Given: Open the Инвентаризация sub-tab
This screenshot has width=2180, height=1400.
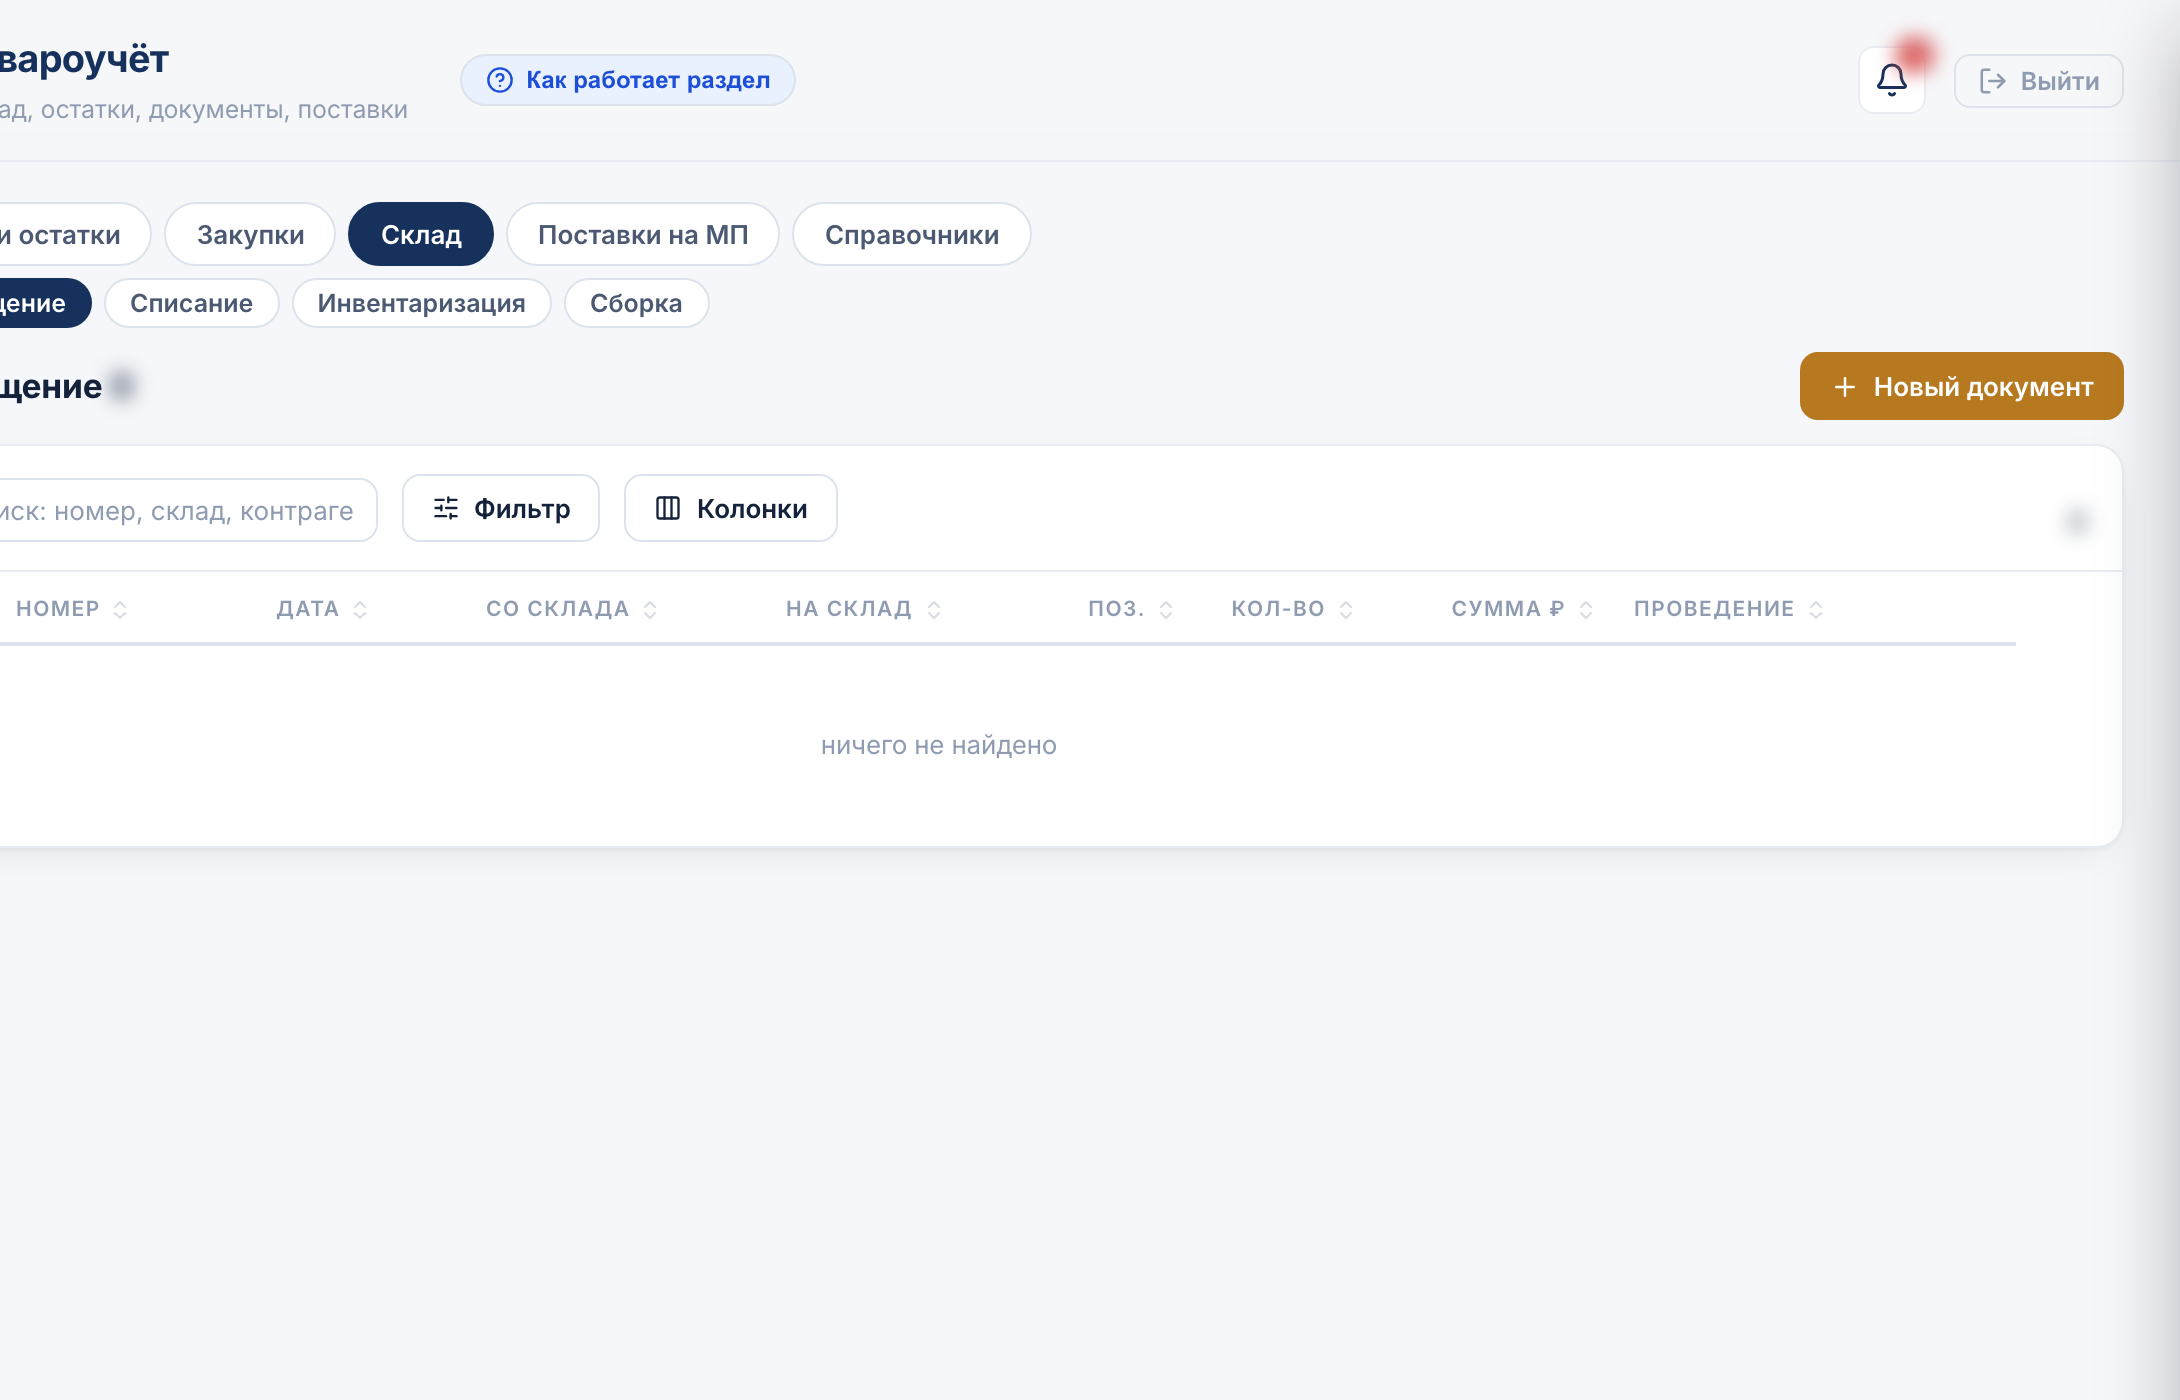Looking at the screenshot, I should (421, 303).
